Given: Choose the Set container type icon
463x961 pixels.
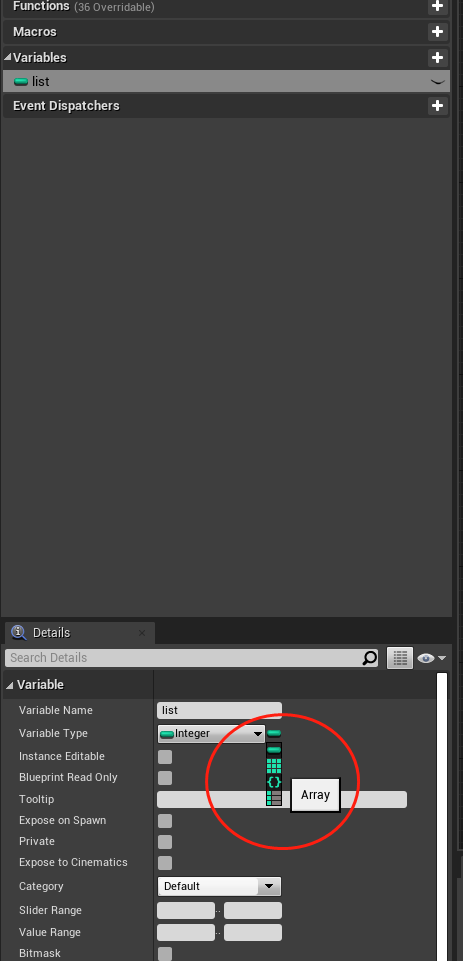Looking at the screenshot, I should point(274,781).
